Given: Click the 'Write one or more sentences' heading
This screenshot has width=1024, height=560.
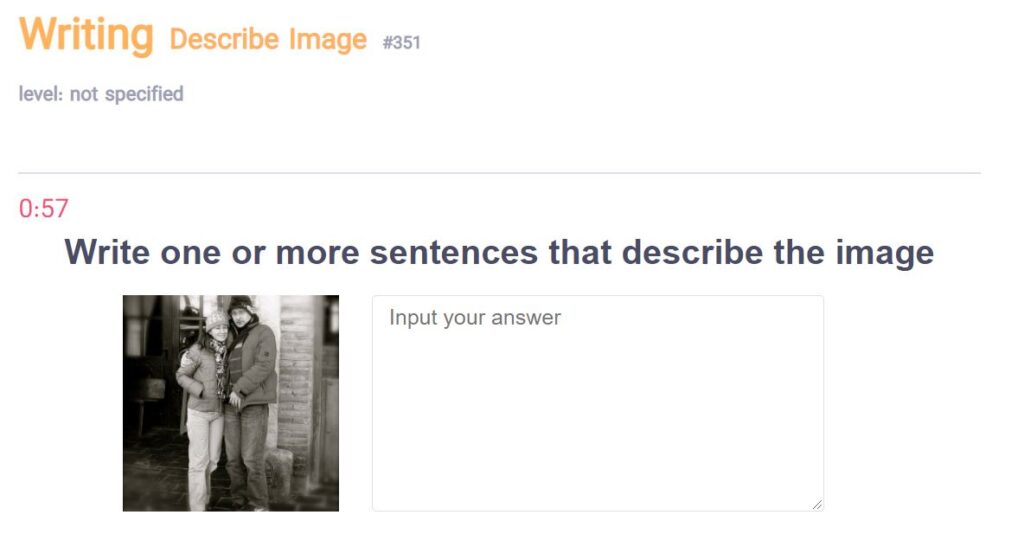Looking at the screenshot, I should click(x=499, y=252).
